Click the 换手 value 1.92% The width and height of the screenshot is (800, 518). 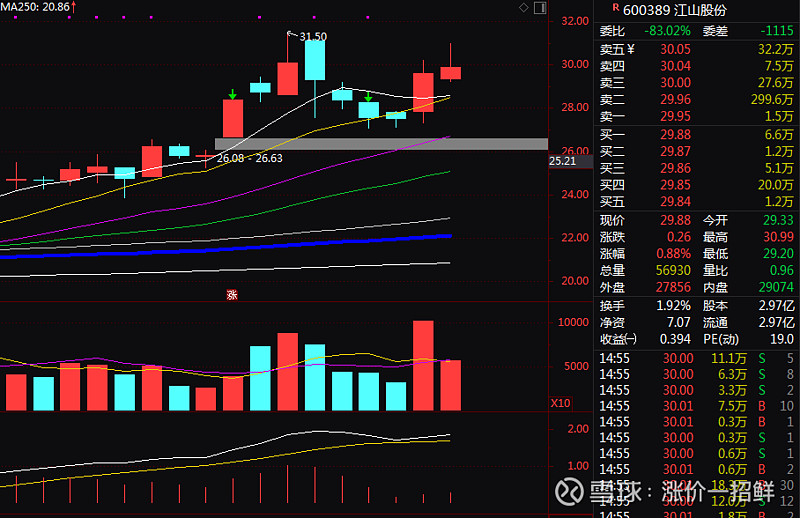[x=673, y=306]
